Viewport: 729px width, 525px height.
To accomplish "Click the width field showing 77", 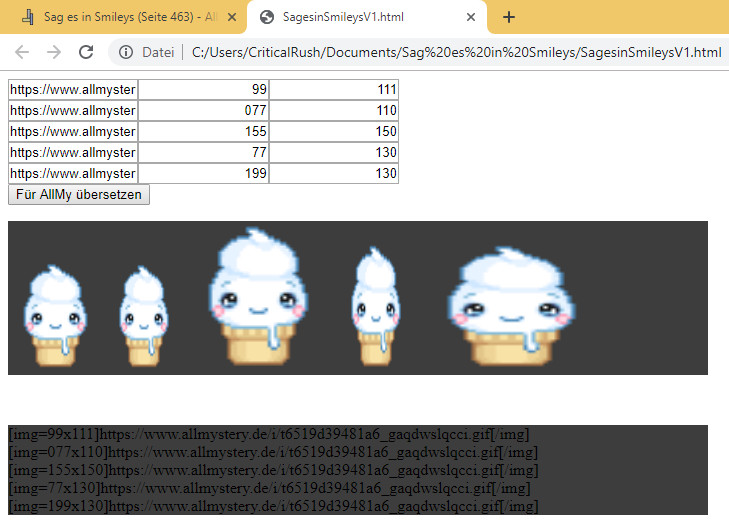I will (x=204, y=152).
